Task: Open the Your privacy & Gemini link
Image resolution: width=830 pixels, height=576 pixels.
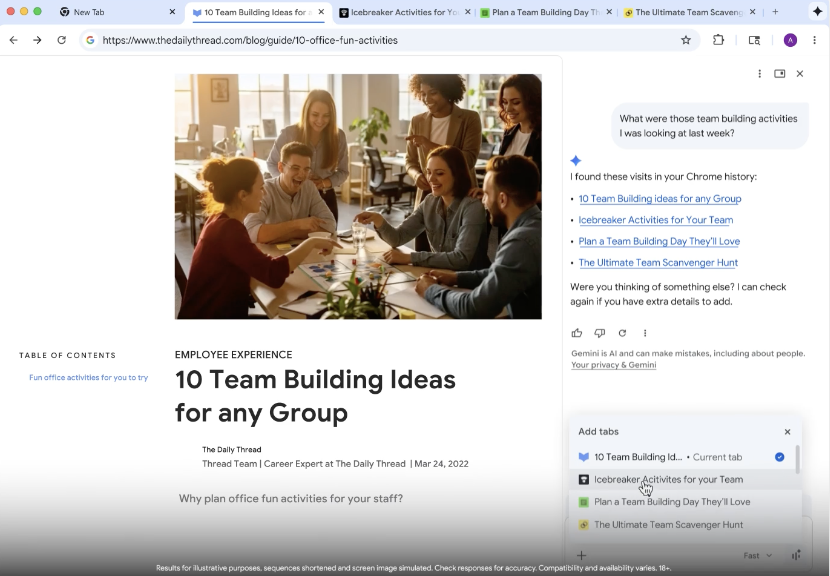Action: [613, 365]
